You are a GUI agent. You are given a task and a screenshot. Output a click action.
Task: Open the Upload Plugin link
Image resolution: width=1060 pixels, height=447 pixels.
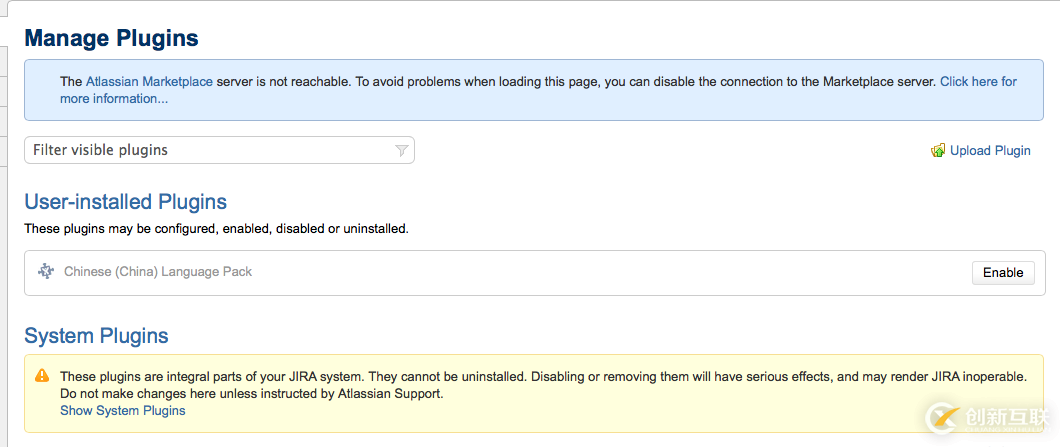[x=990, y=150]
